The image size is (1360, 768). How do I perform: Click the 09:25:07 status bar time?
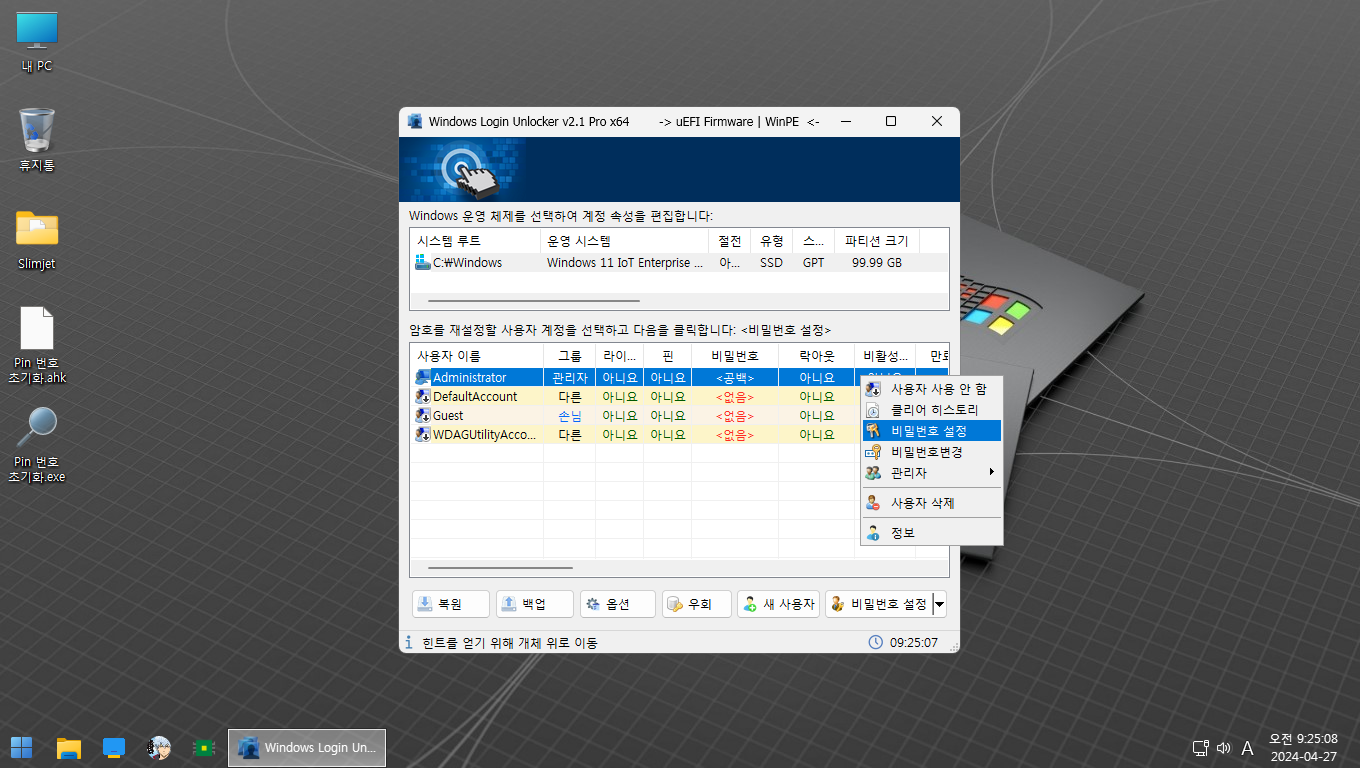pos(914,642)
